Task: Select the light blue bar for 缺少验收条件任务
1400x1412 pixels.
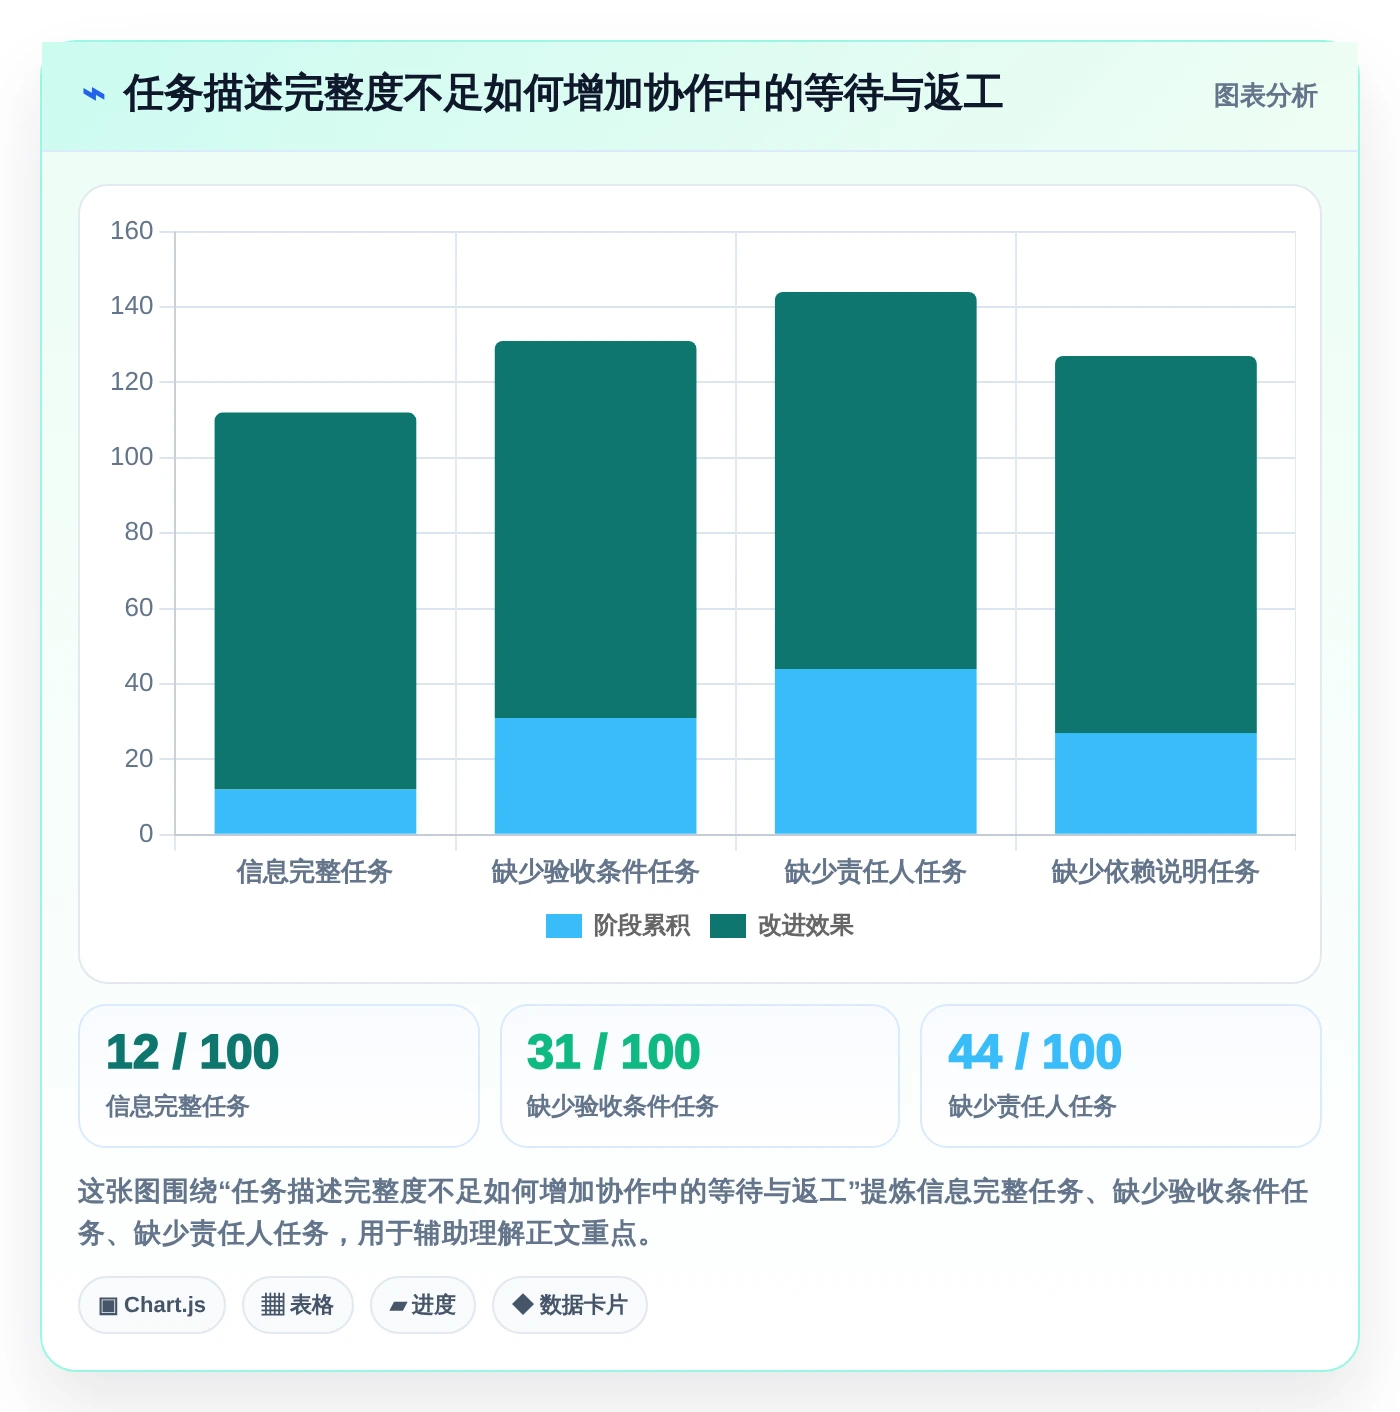Action: [x=595, y=776]
